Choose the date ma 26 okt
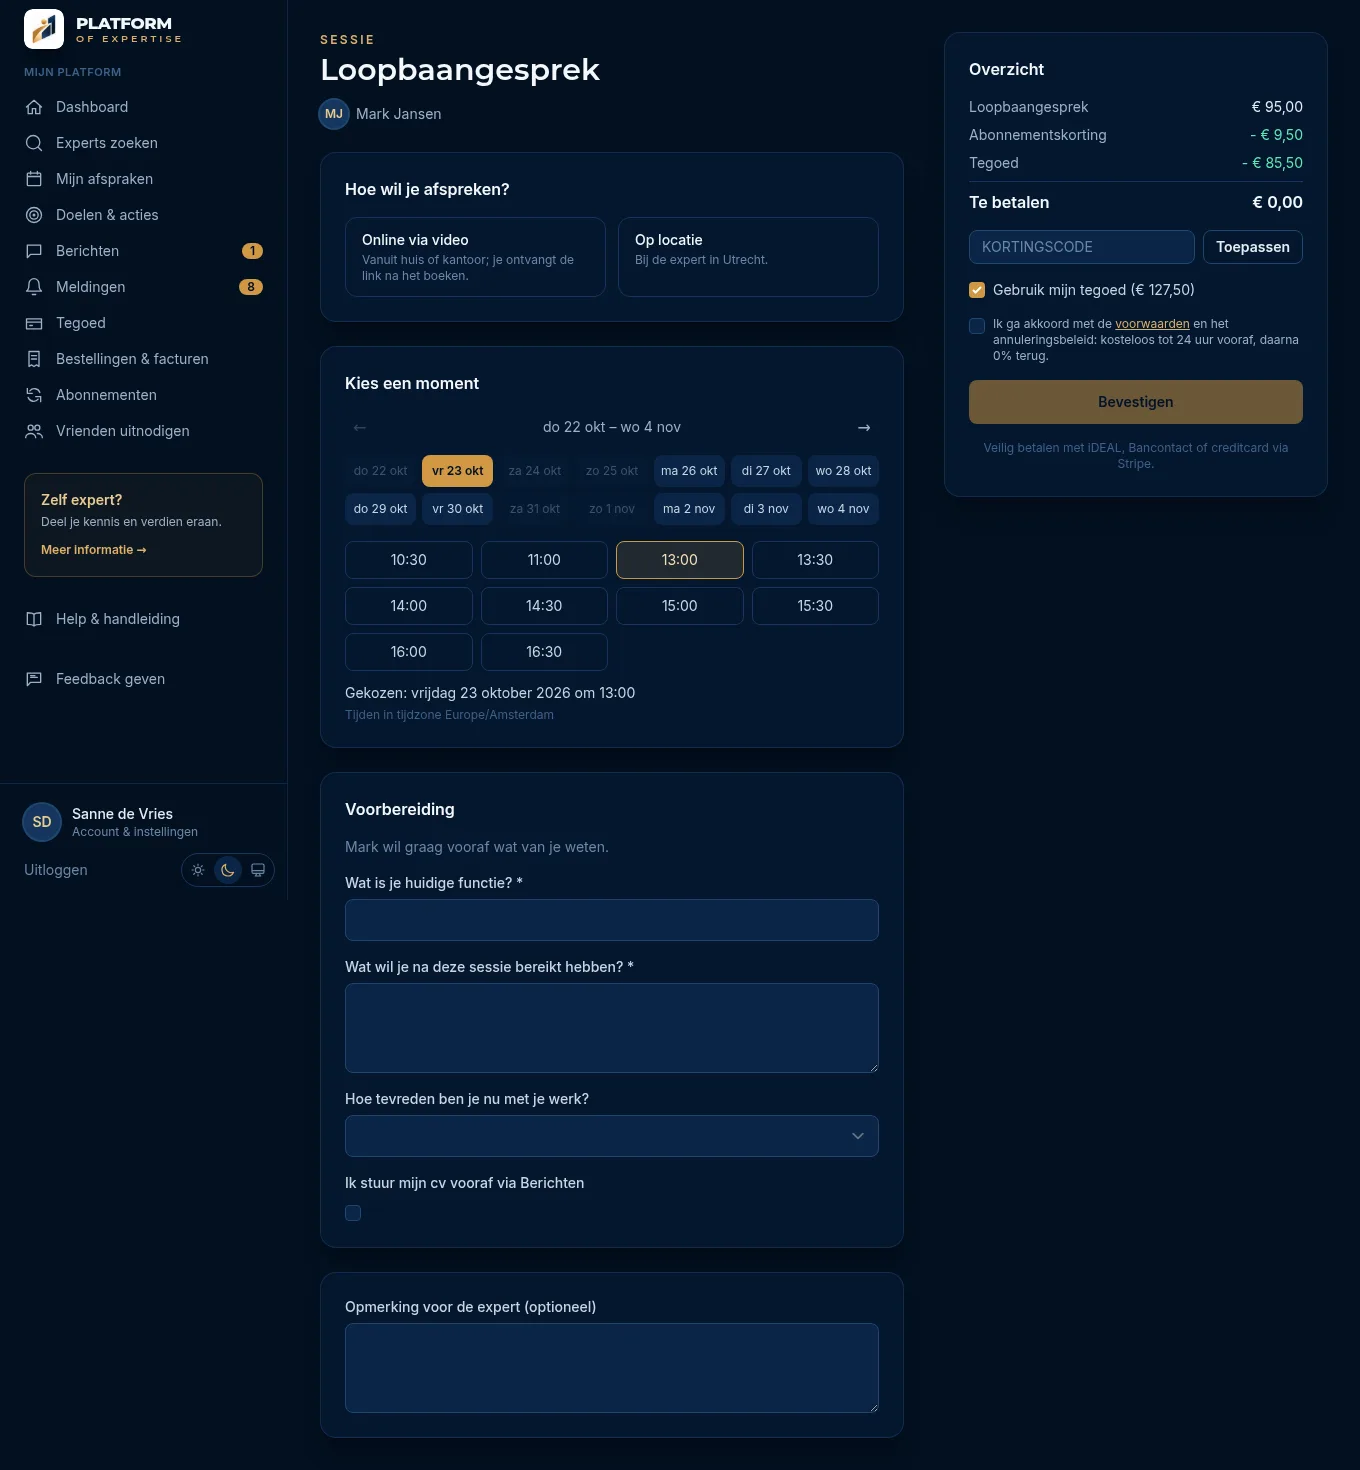The height and width of the screenshot is (1470, 1360). pos(689,471)
